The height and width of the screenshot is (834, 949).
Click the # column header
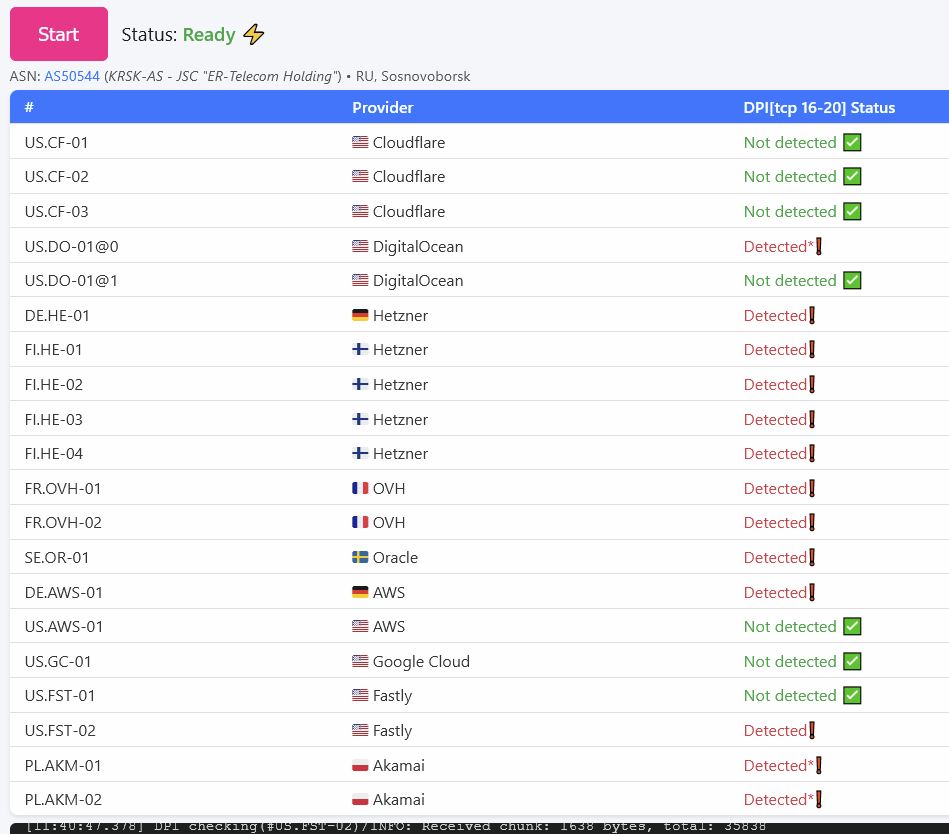[x=30, y=107]
